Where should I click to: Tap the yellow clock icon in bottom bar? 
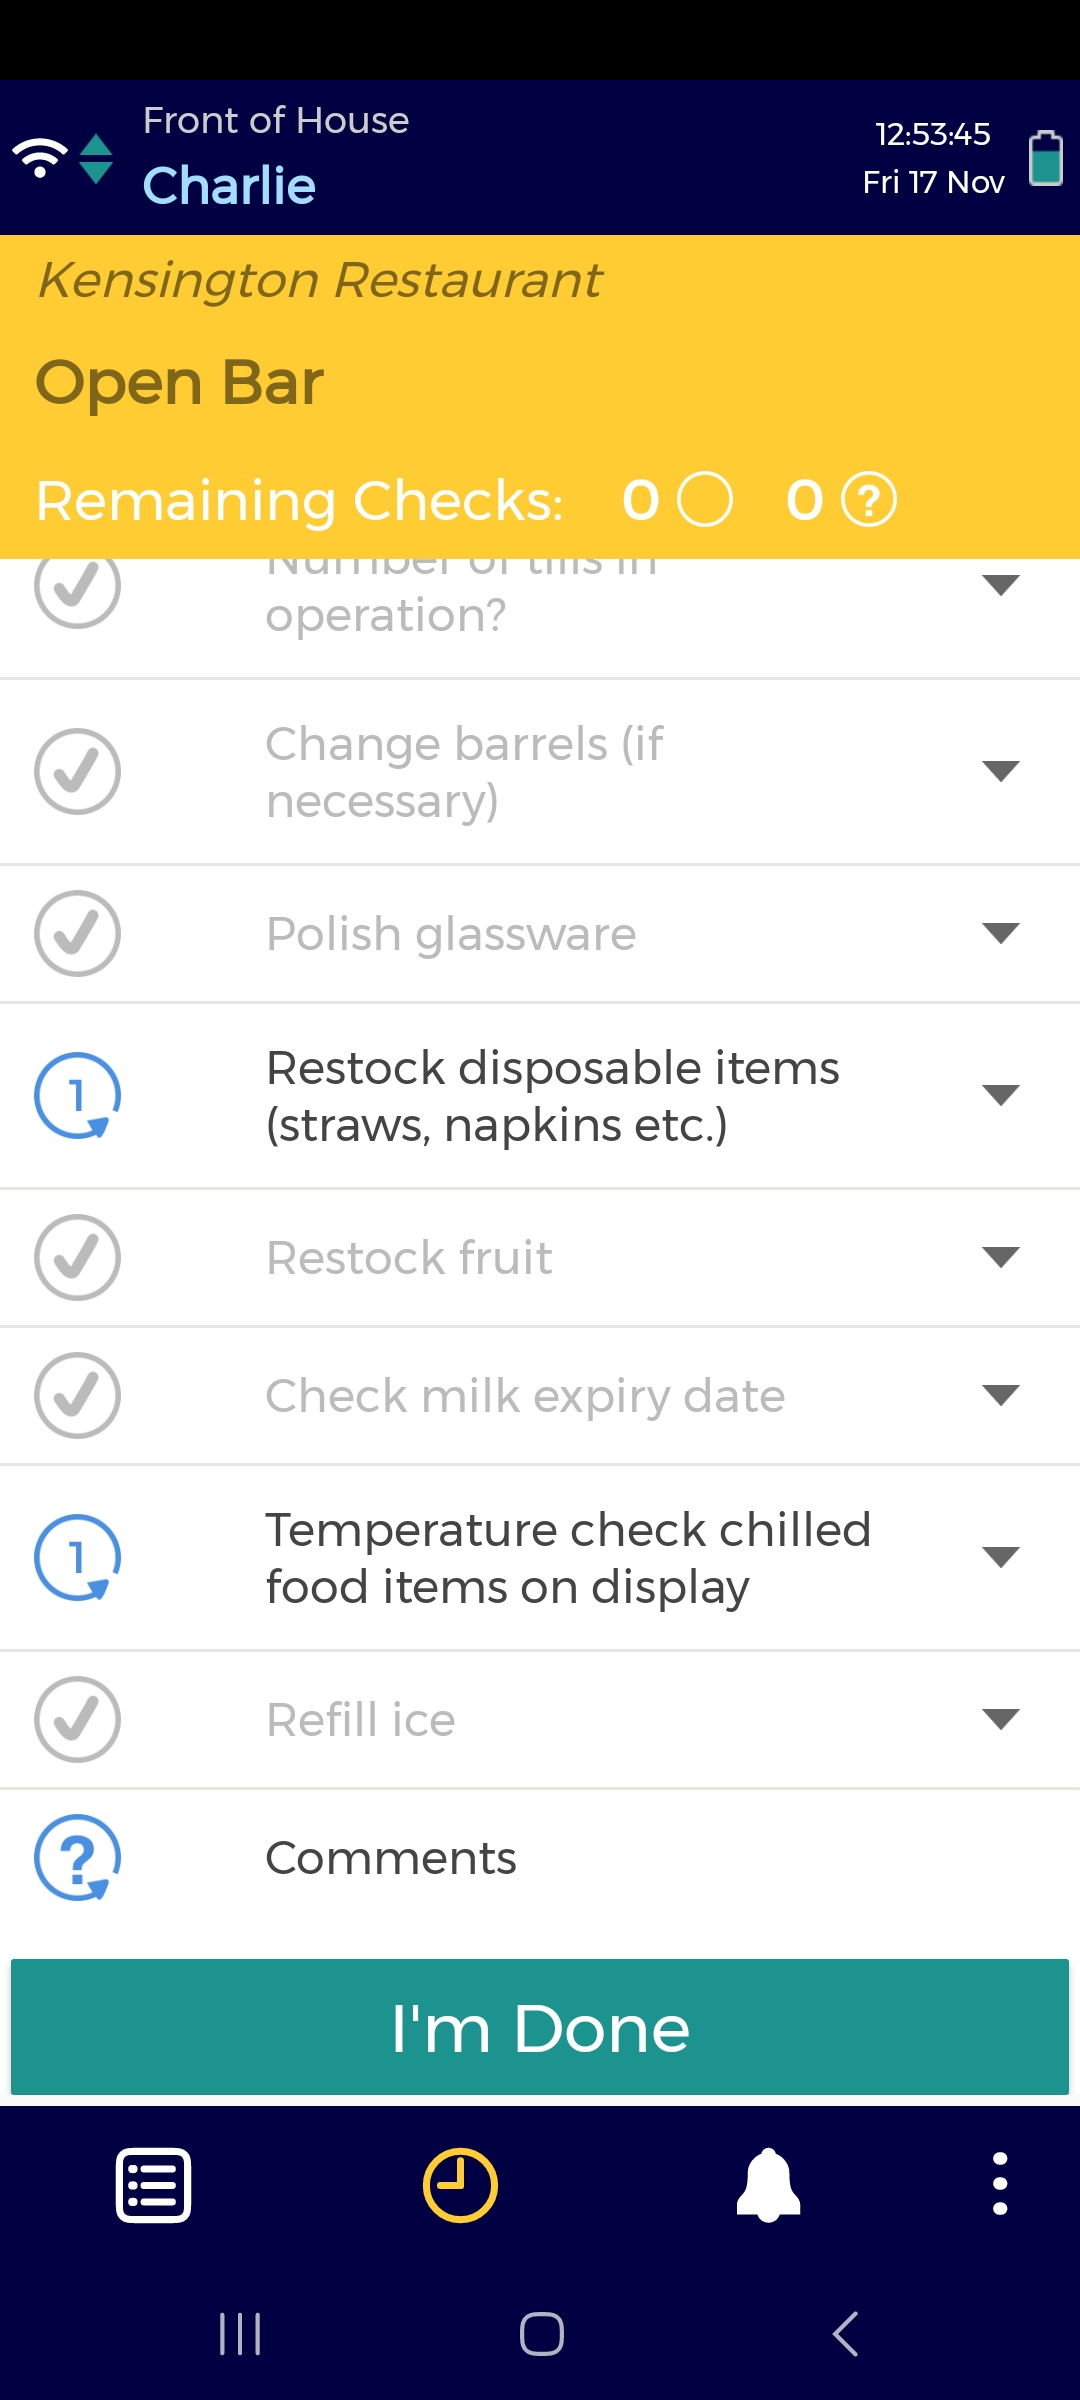[460, 2185]
